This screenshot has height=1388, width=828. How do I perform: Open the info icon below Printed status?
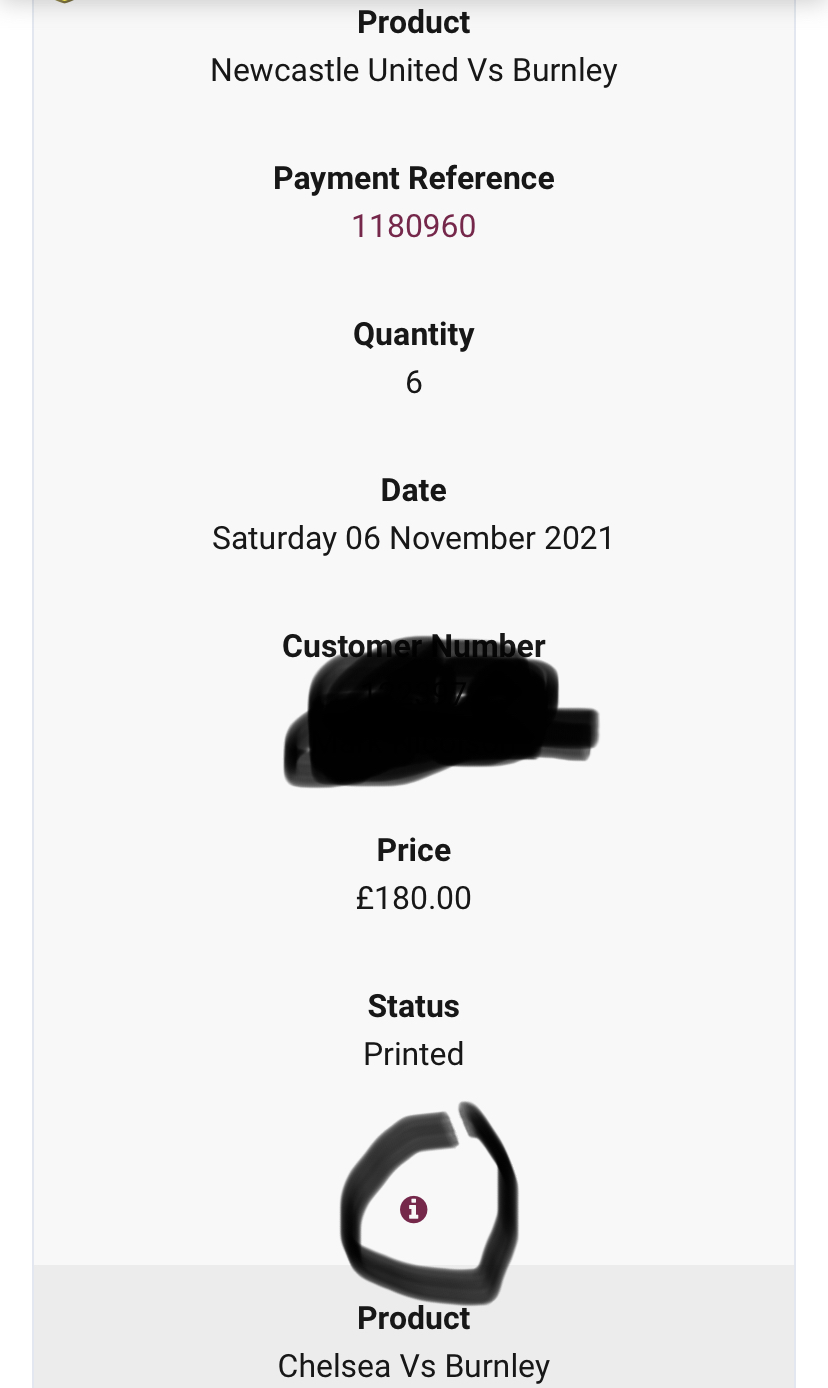(x=413, y=1210)
